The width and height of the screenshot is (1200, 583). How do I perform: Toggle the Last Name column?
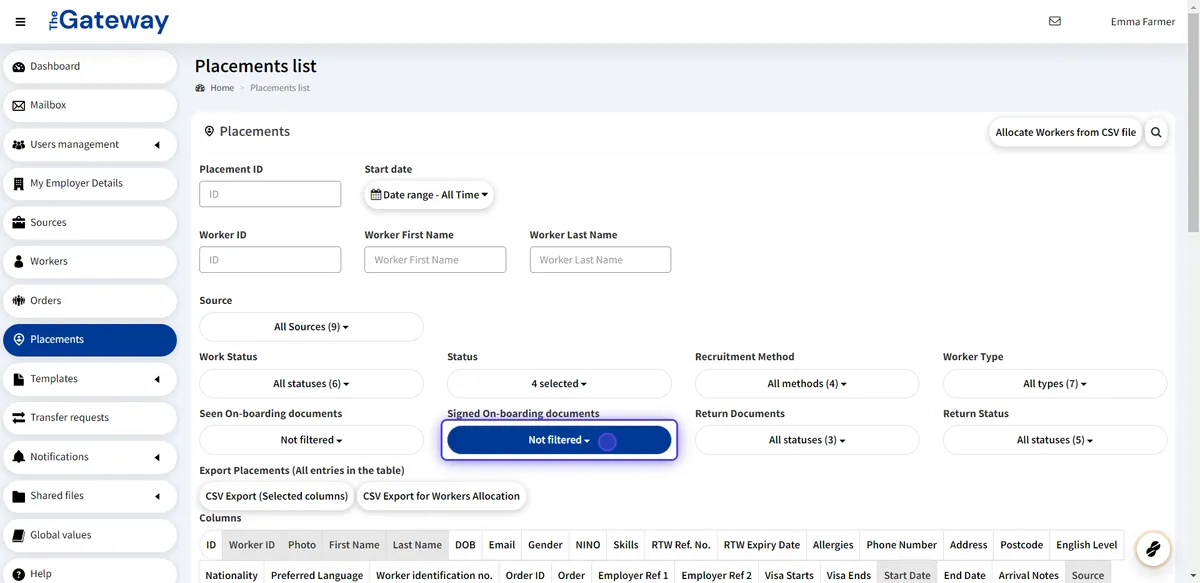pos(417,545)
